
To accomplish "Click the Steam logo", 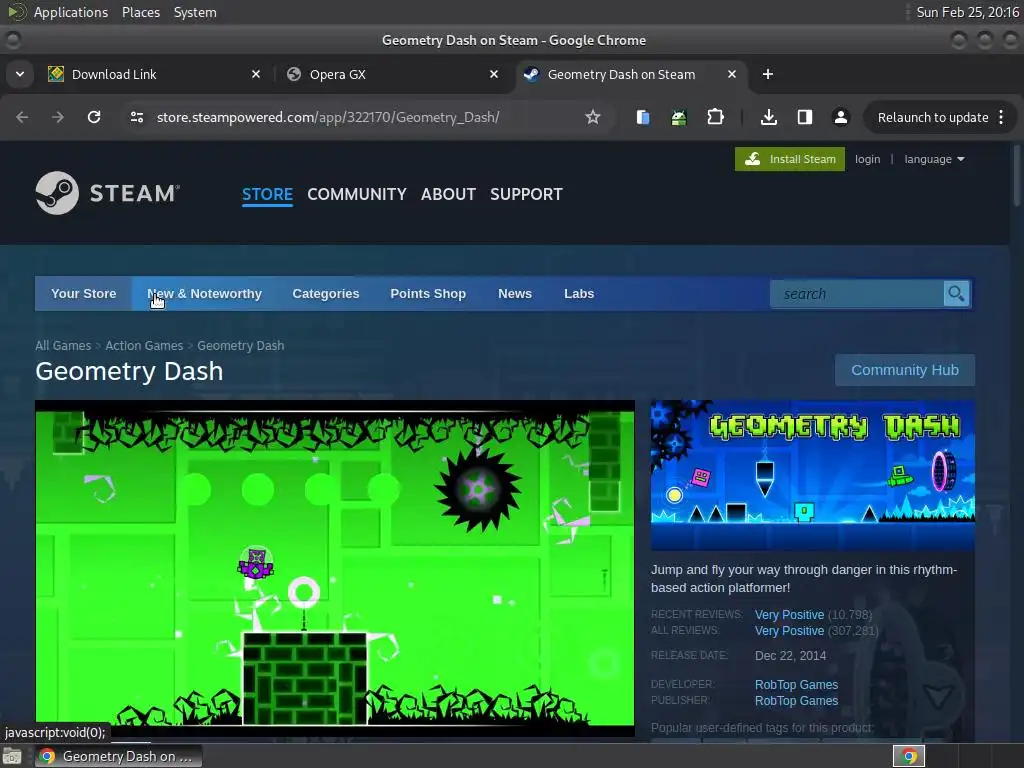I will 108,193.
